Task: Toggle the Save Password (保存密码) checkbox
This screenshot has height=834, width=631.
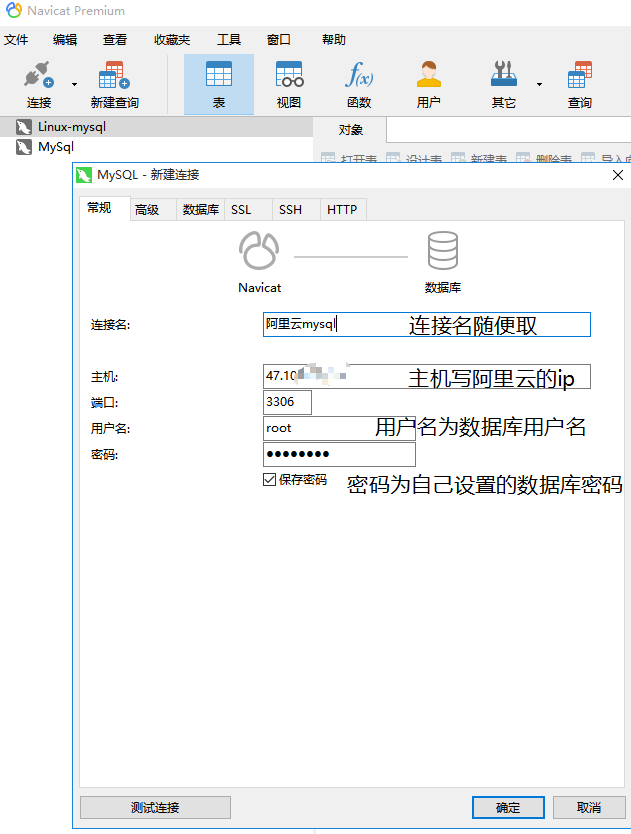Action: point(269,480)
